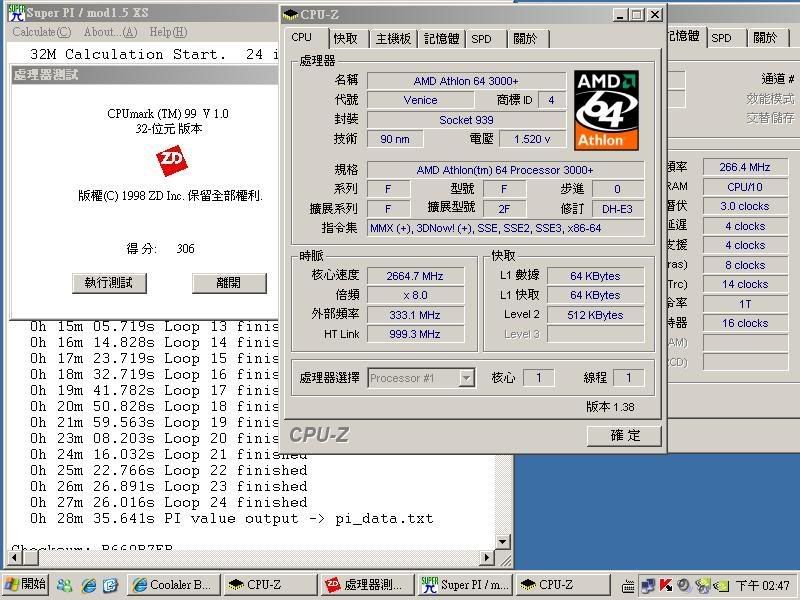Click the 離開 button in CPUmark window
The image size is (800, 600).
[x=229, y=283]
